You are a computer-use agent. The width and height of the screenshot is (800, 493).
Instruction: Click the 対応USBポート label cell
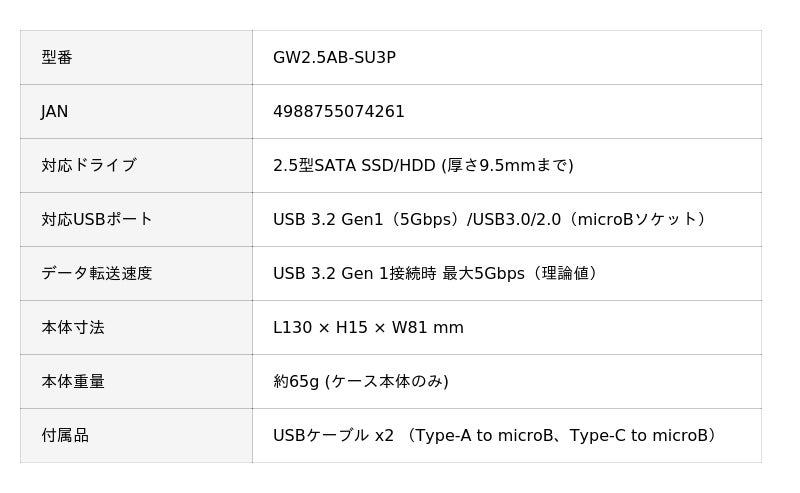click(x=96, y=220)
